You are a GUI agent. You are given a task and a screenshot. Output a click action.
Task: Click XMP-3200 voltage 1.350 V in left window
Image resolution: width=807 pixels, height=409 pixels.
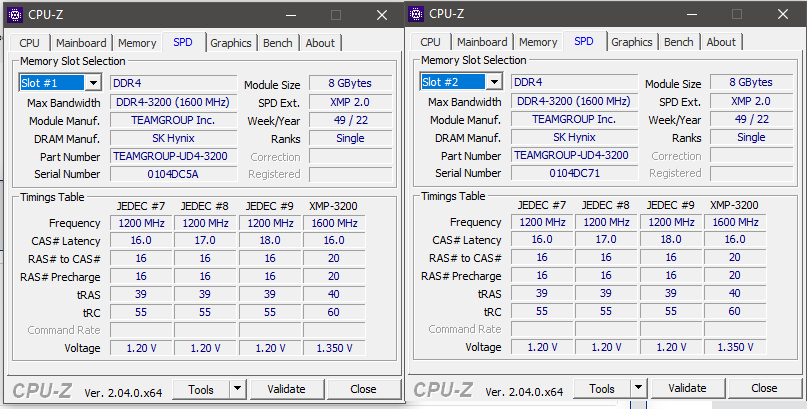pos(334,348)
